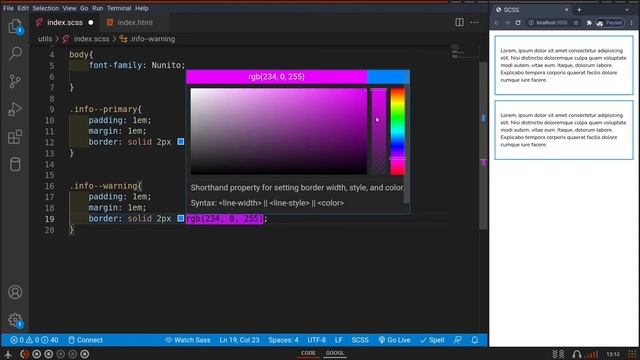The height and width of the screenshot is (360, 640).
Task: Open the editor More Actions ellipsis
Action: pos(474,22)
